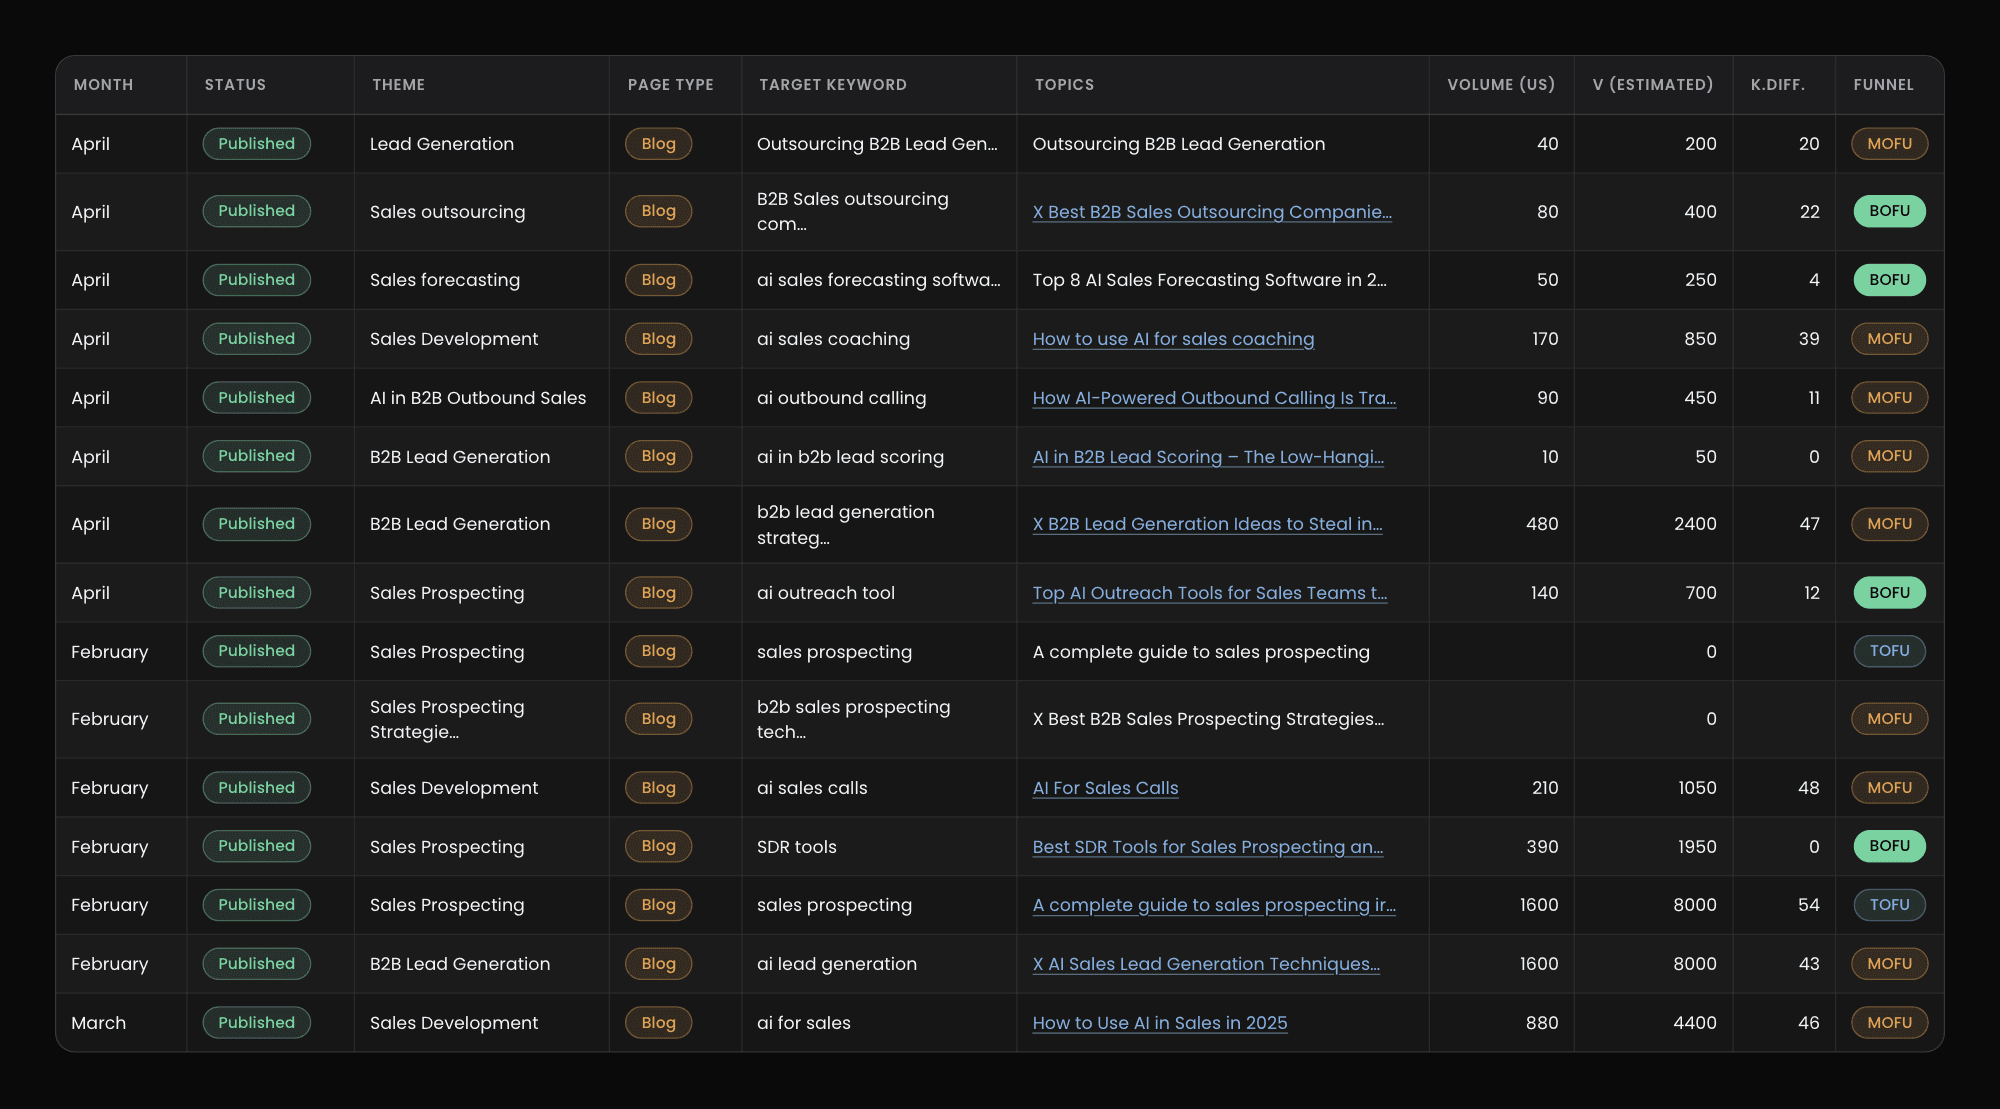
Task: Open 'X B2B Lead Generation Ideas to Steal' link
Action: [1207, 524]
